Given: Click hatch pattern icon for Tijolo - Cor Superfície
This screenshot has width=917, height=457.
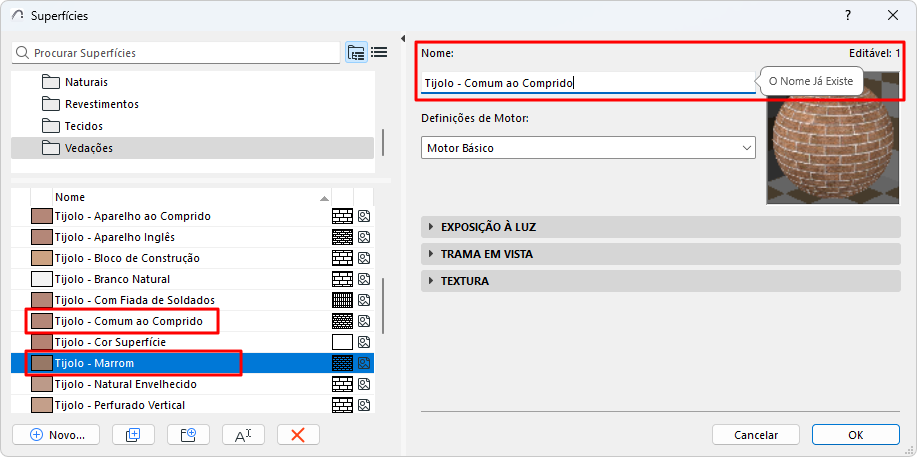Looking at the screenshot, I should [x=342, y=342].
